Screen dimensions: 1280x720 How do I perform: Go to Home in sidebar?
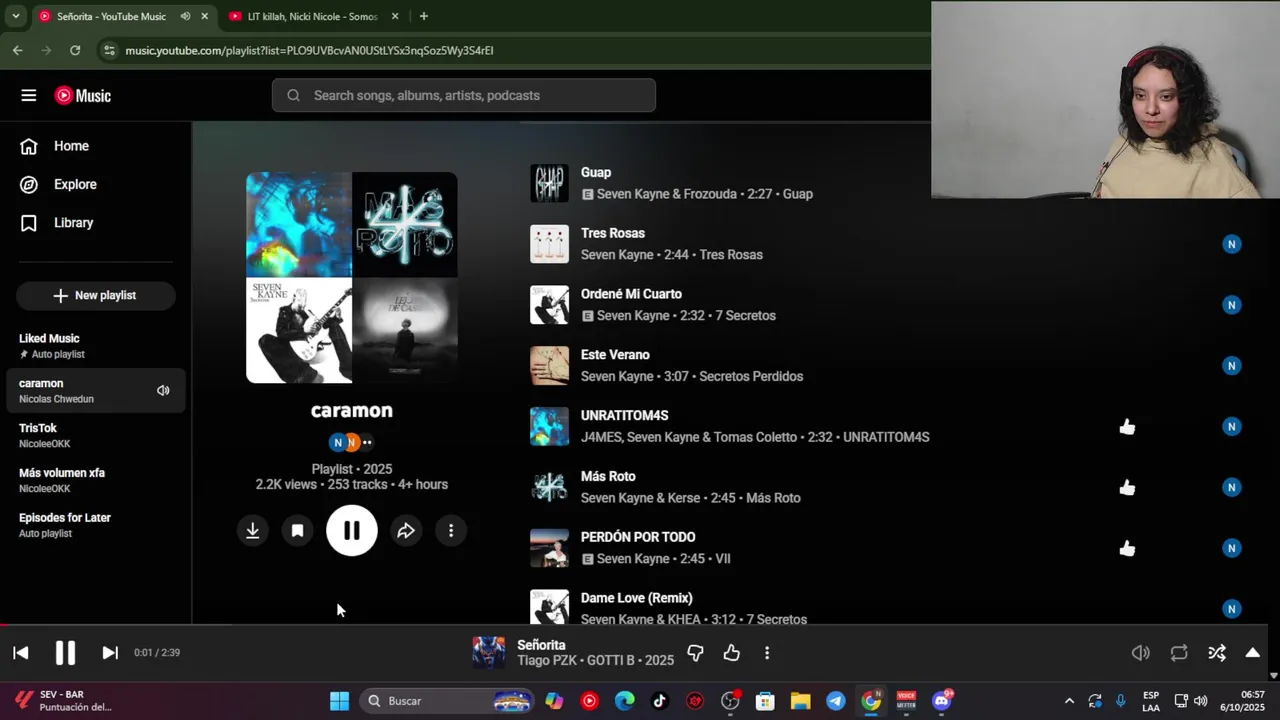click(95, 146)
